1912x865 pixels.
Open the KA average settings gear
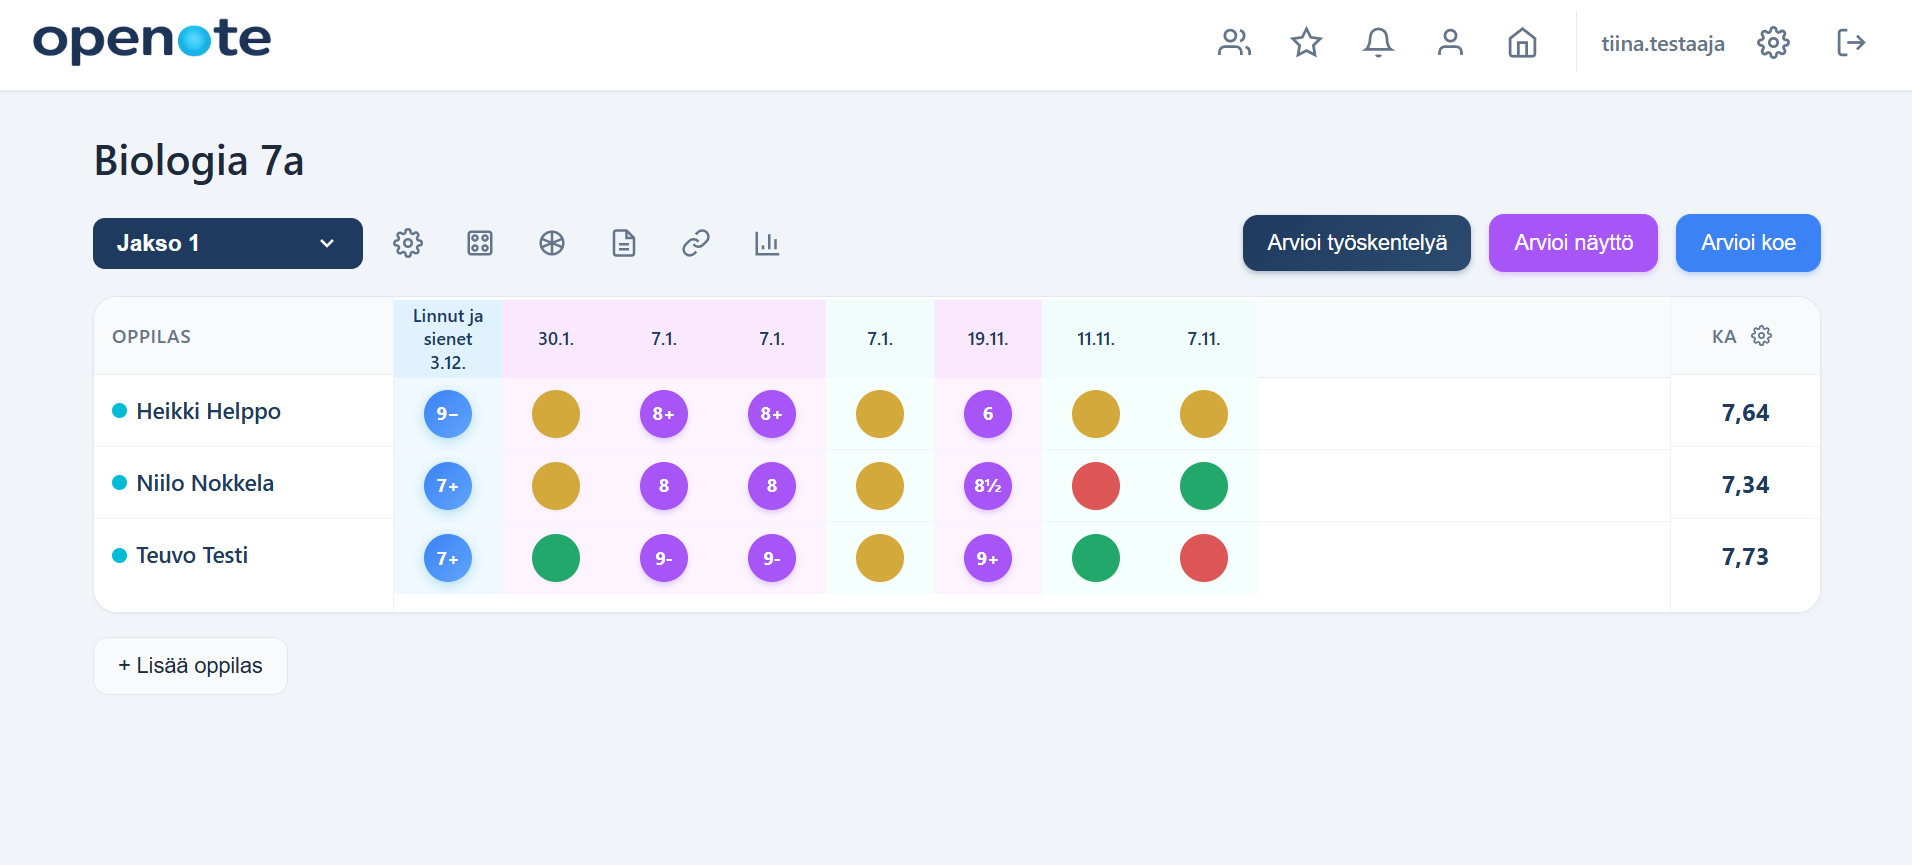click(1761, 336)
